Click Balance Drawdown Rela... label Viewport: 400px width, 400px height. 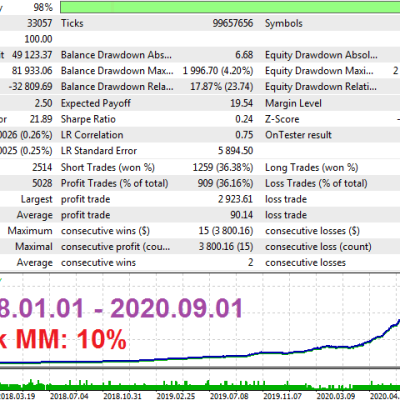[117, 87]
